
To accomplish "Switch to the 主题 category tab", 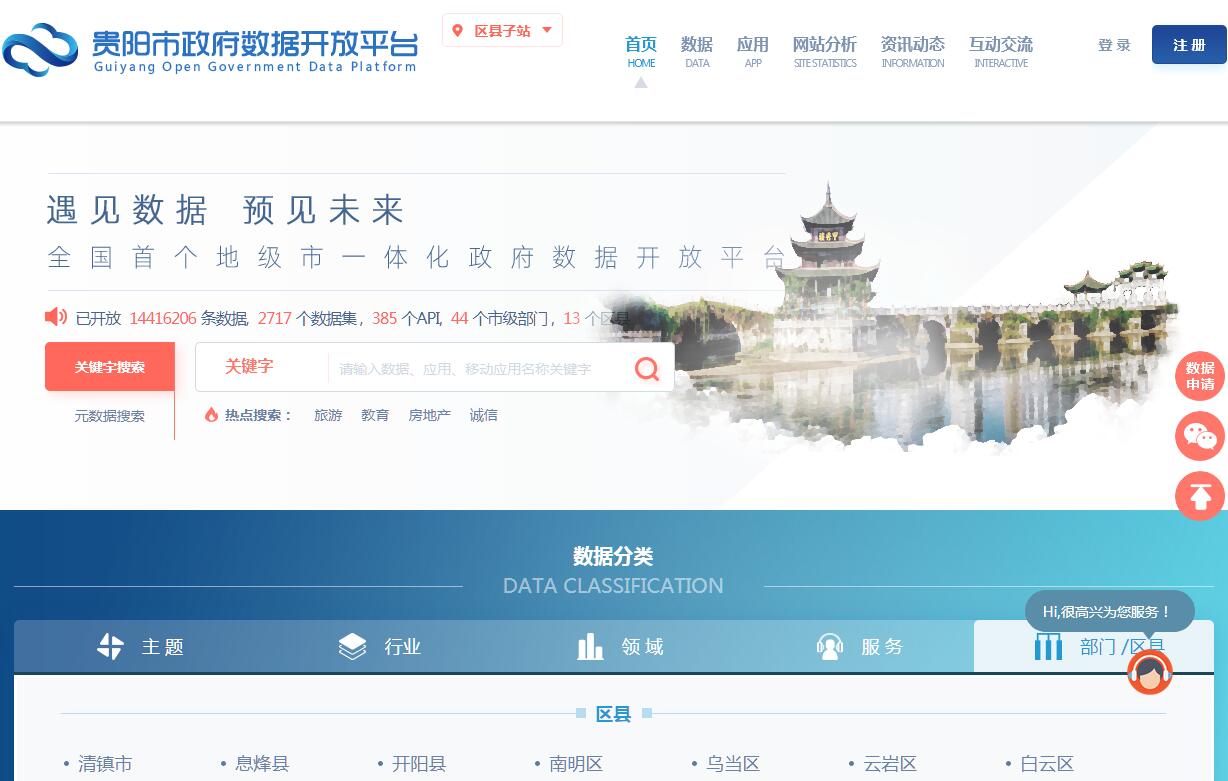I will [141, 647].
